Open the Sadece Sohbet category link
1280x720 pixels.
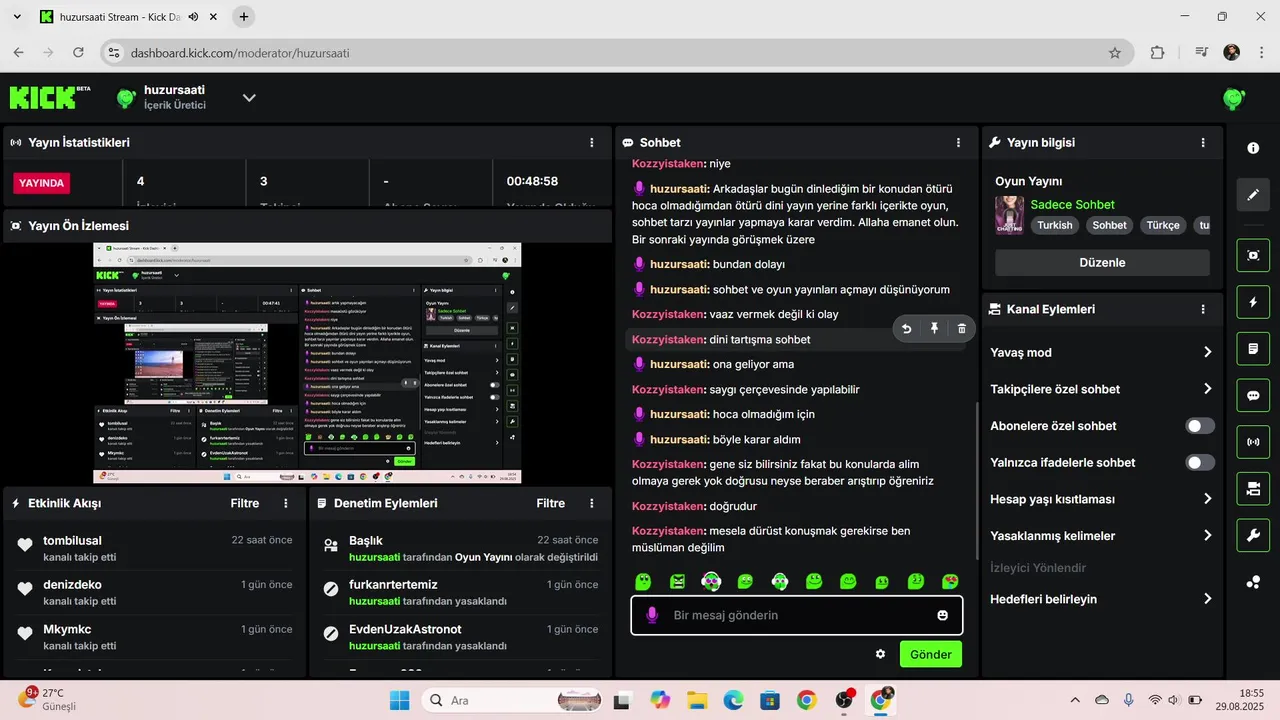point(1072,205)
